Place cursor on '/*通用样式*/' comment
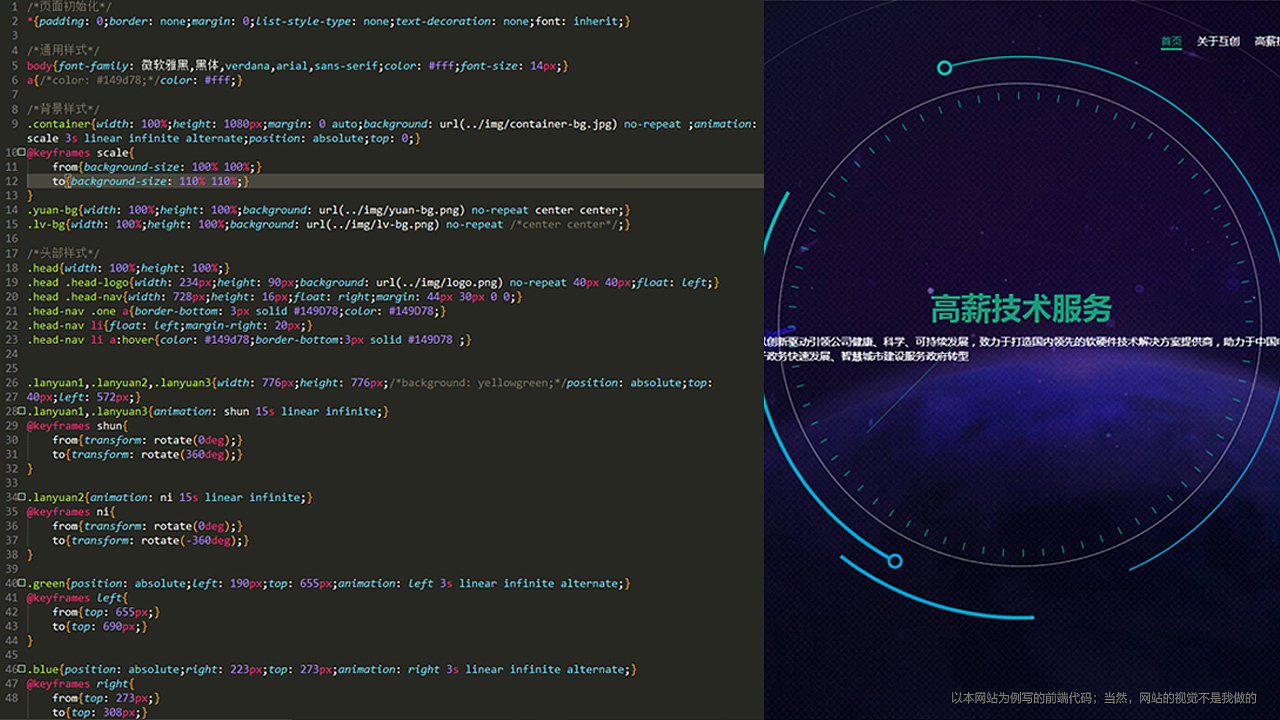This screenshot has height=720, width=1280. point(63,50)
